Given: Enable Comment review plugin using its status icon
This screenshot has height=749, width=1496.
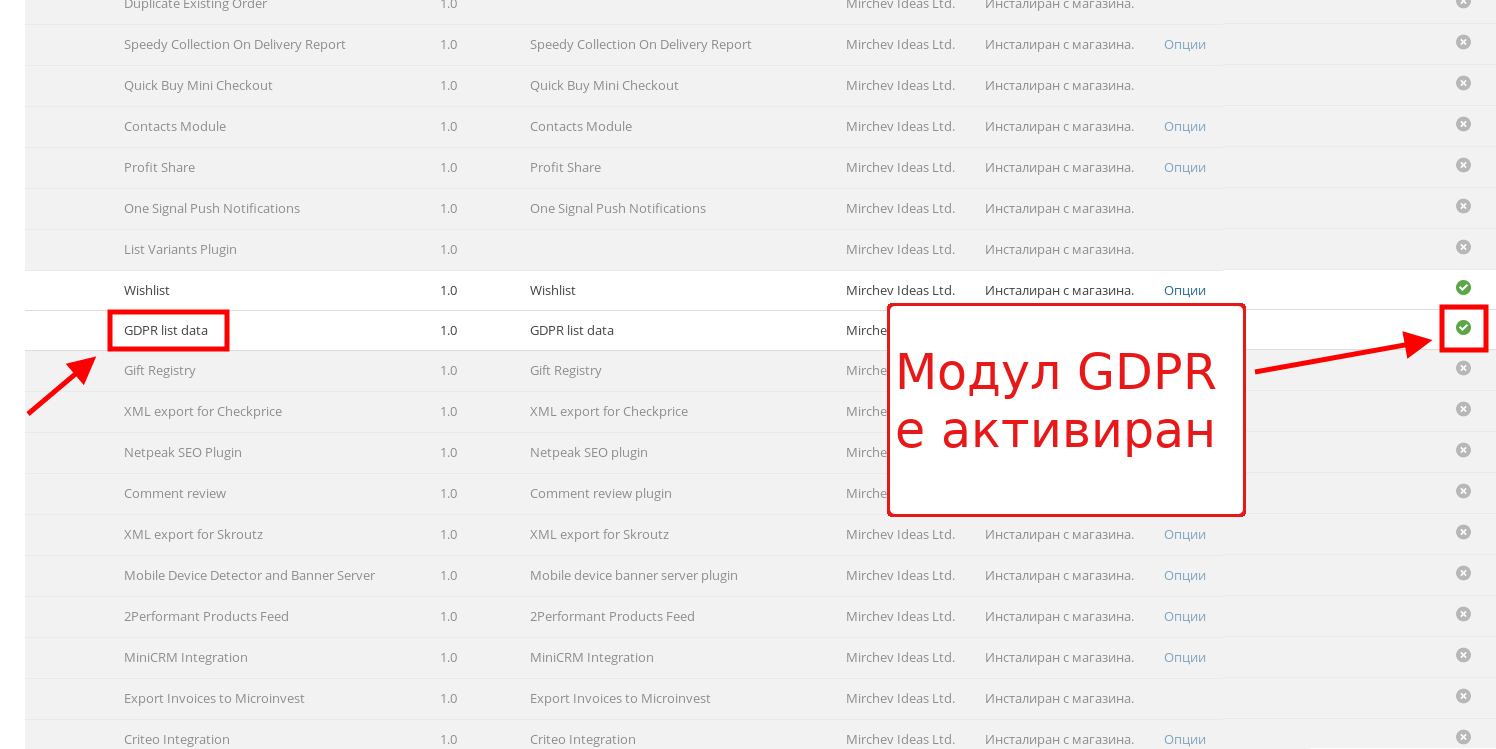Looking at the screenshot, I should point(1463,491).
